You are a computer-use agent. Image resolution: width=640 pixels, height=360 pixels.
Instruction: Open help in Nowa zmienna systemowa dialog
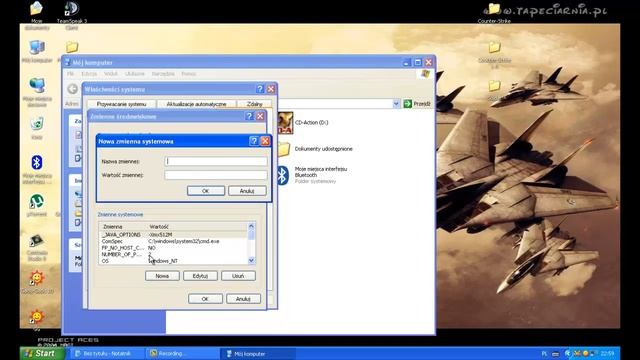pos(254,141)
